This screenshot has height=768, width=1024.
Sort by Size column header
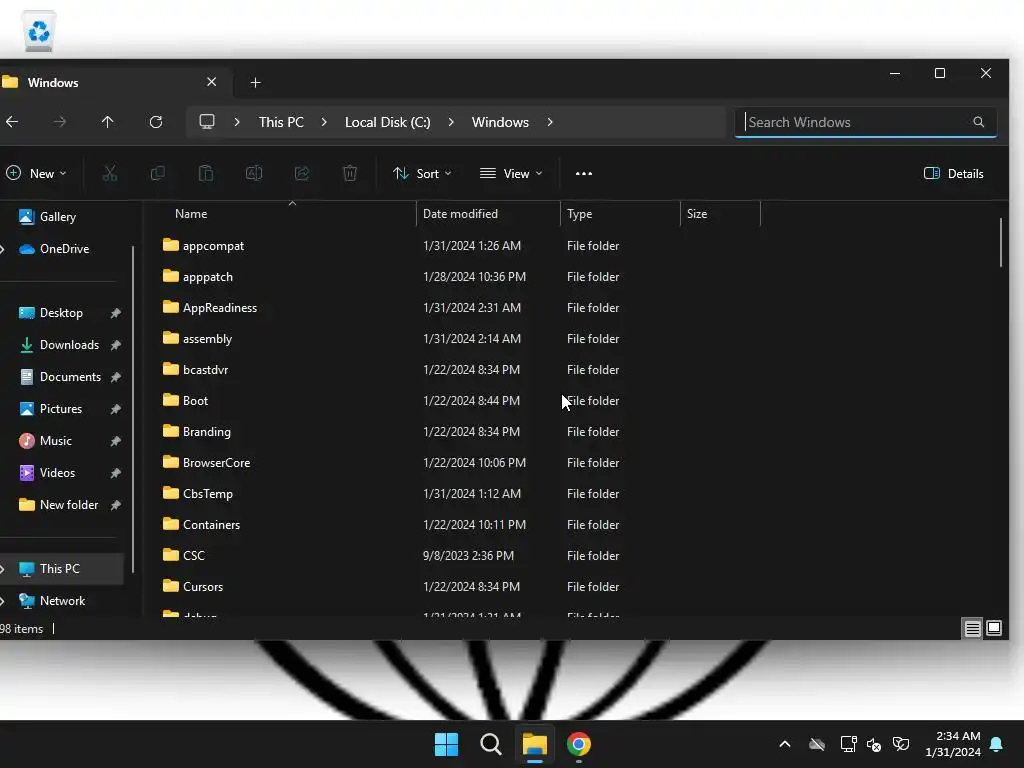click(x=720, y=214)
